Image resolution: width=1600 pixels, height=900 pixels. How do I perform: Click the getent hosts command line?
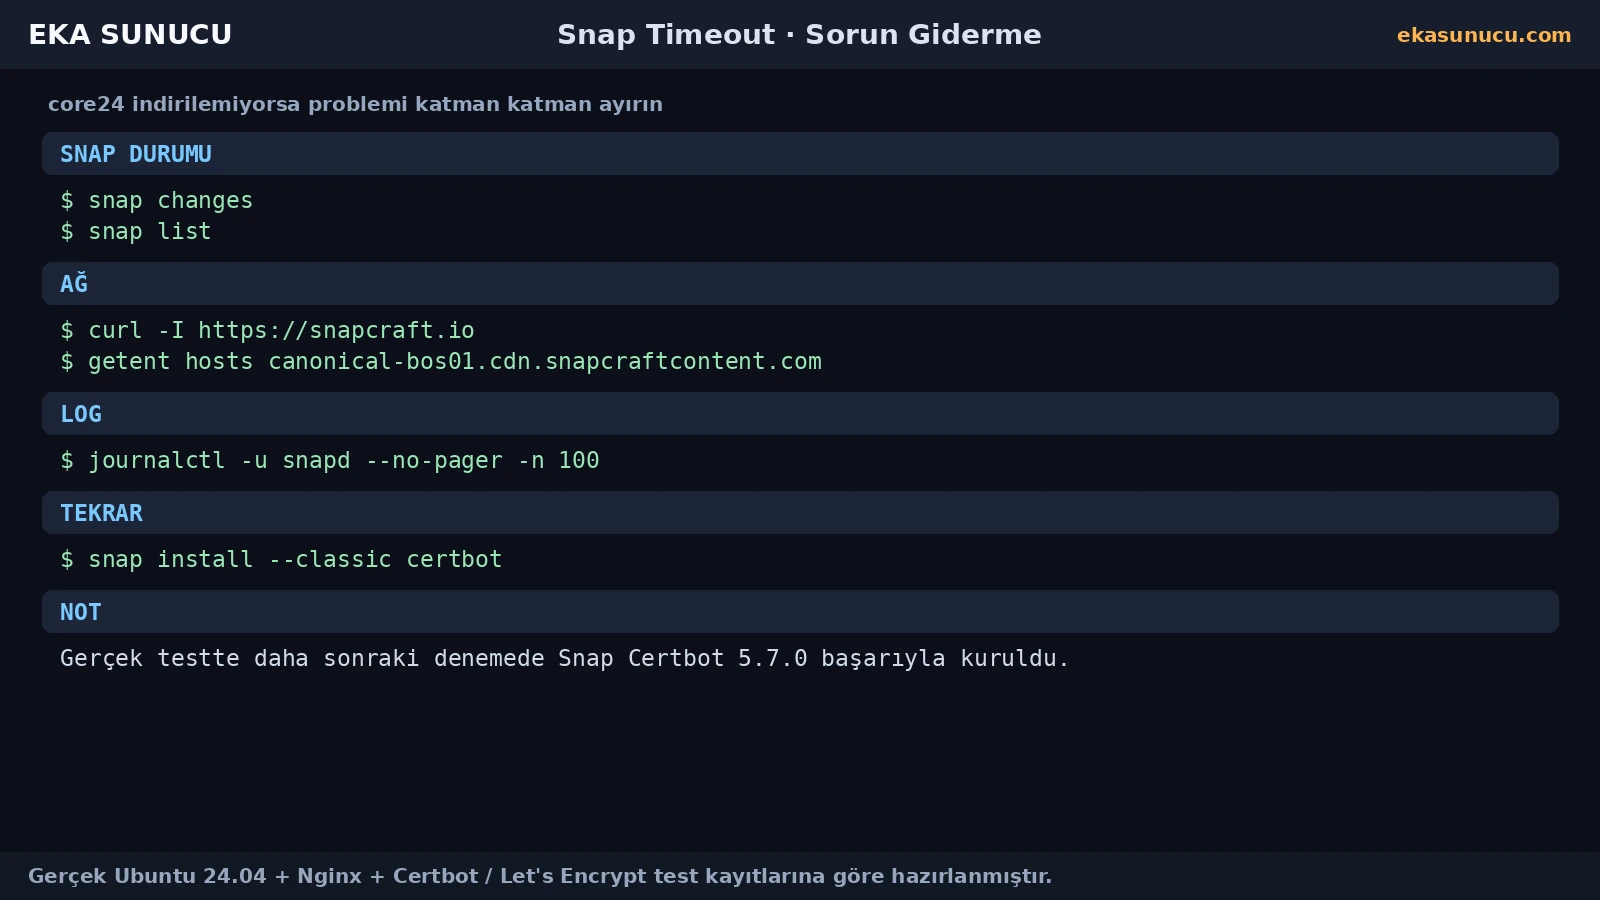(441, 362)
